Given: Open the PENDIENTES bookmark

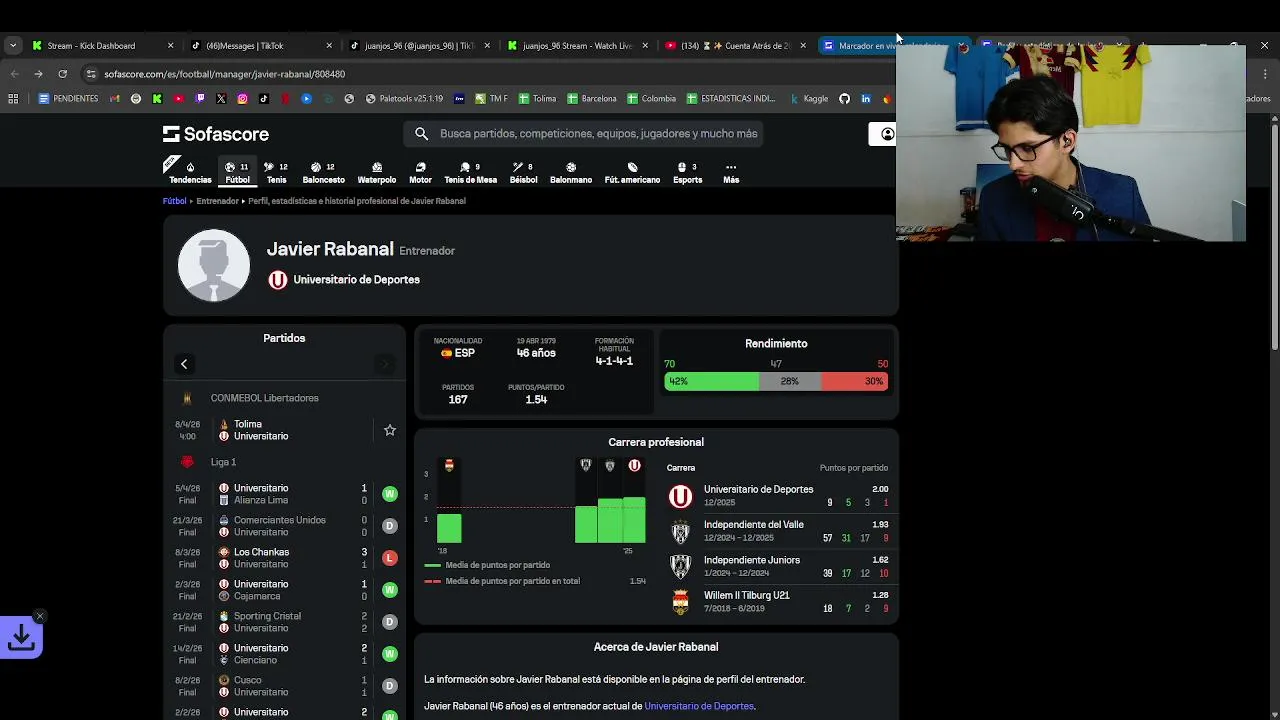Looking at the screenshot, I should (x=68, y=99).
